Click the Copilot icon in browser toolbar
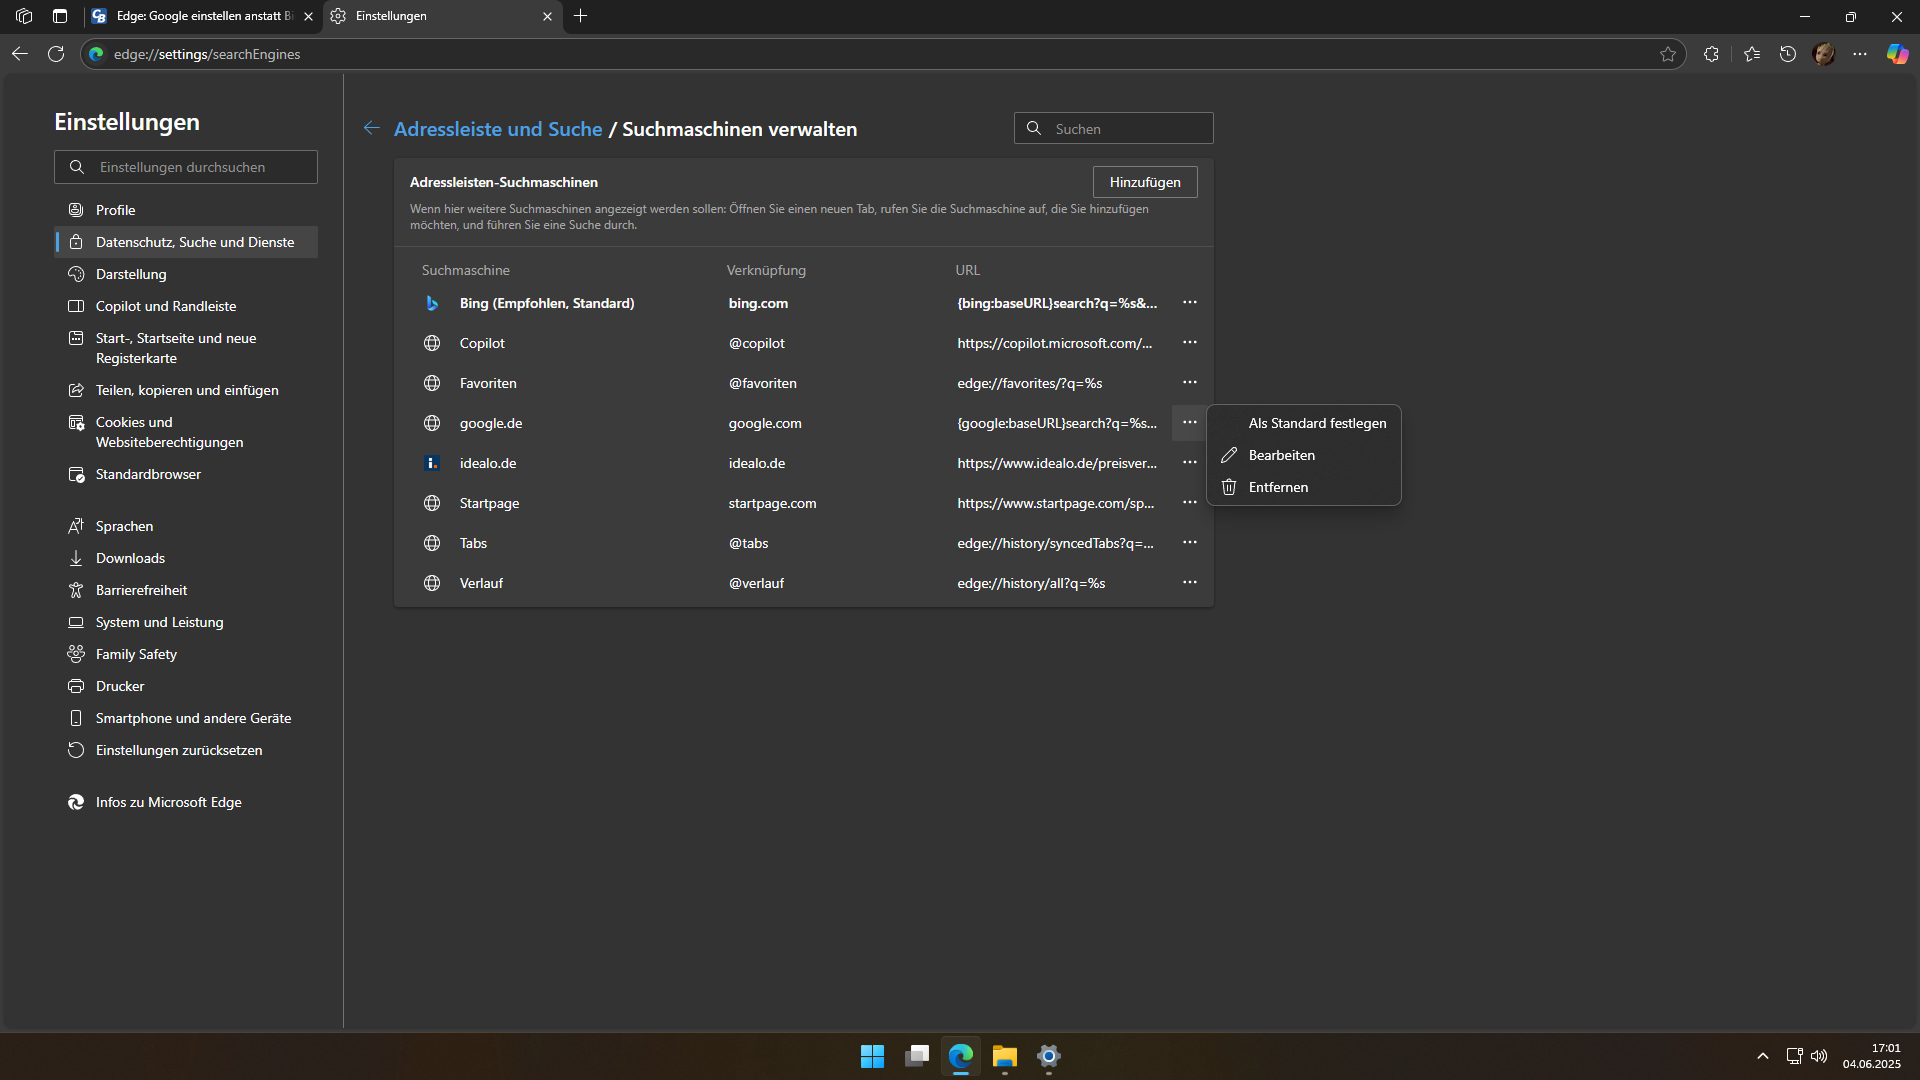Viewport: 1920px width, 1080px height. 1897,54
